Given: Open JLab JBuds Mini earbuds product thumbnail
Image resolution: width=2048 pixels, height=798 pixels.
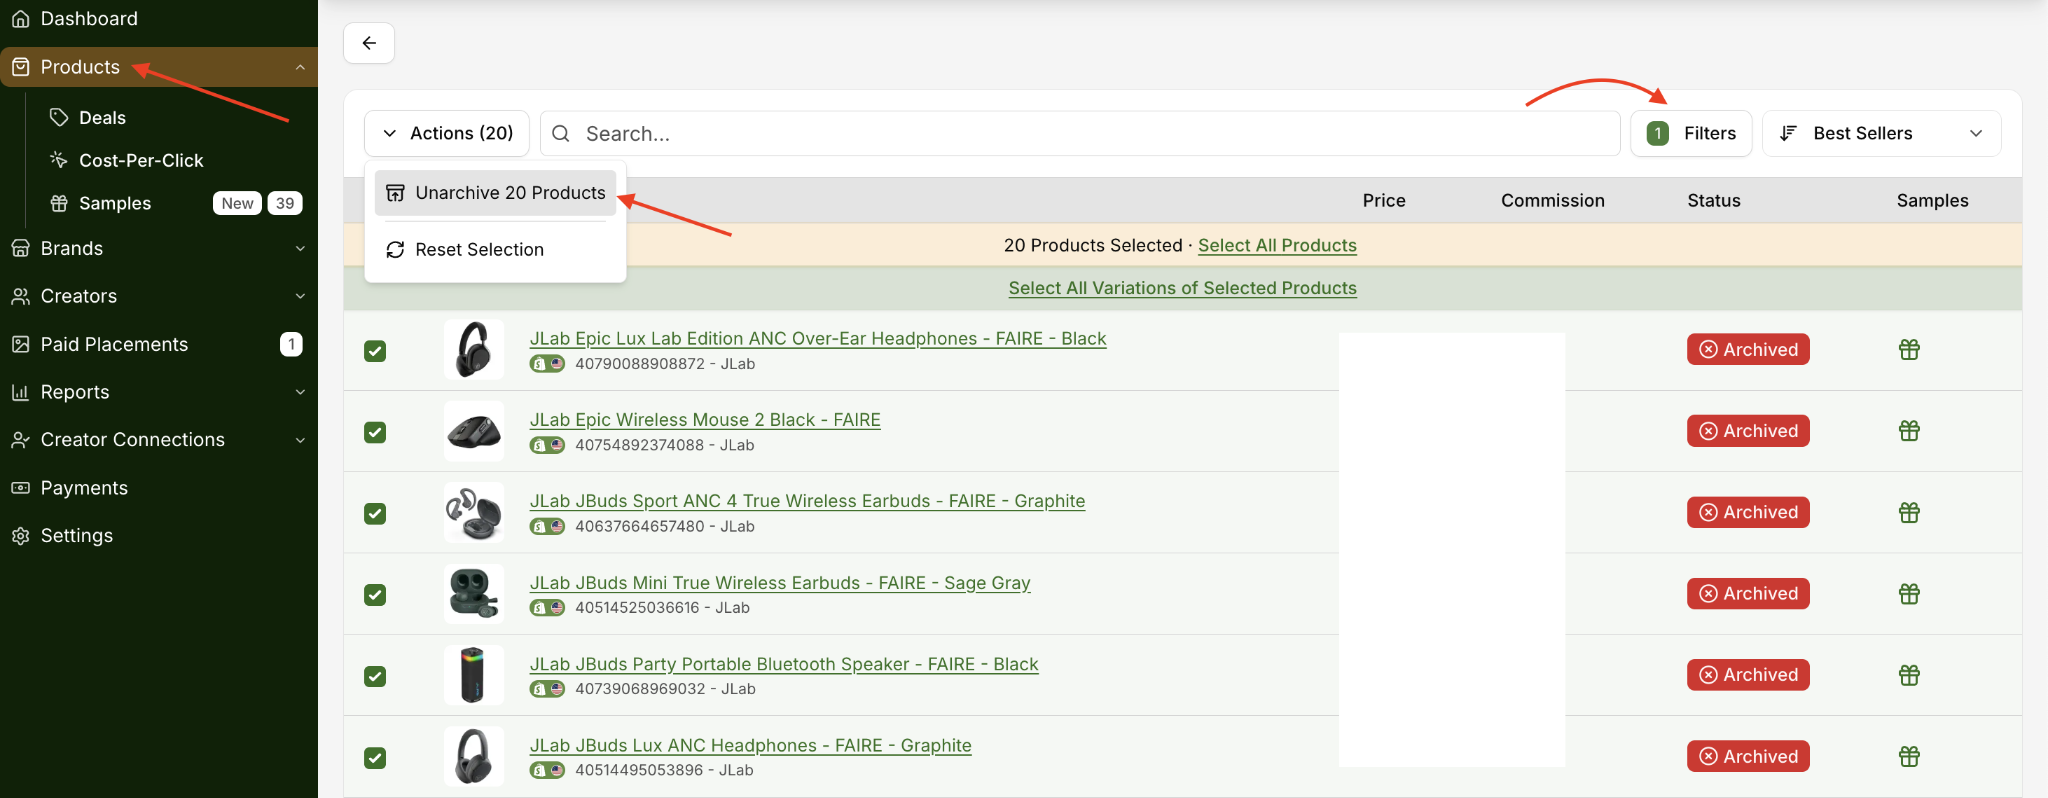Looking at the screenshot, I should point(474,594).
